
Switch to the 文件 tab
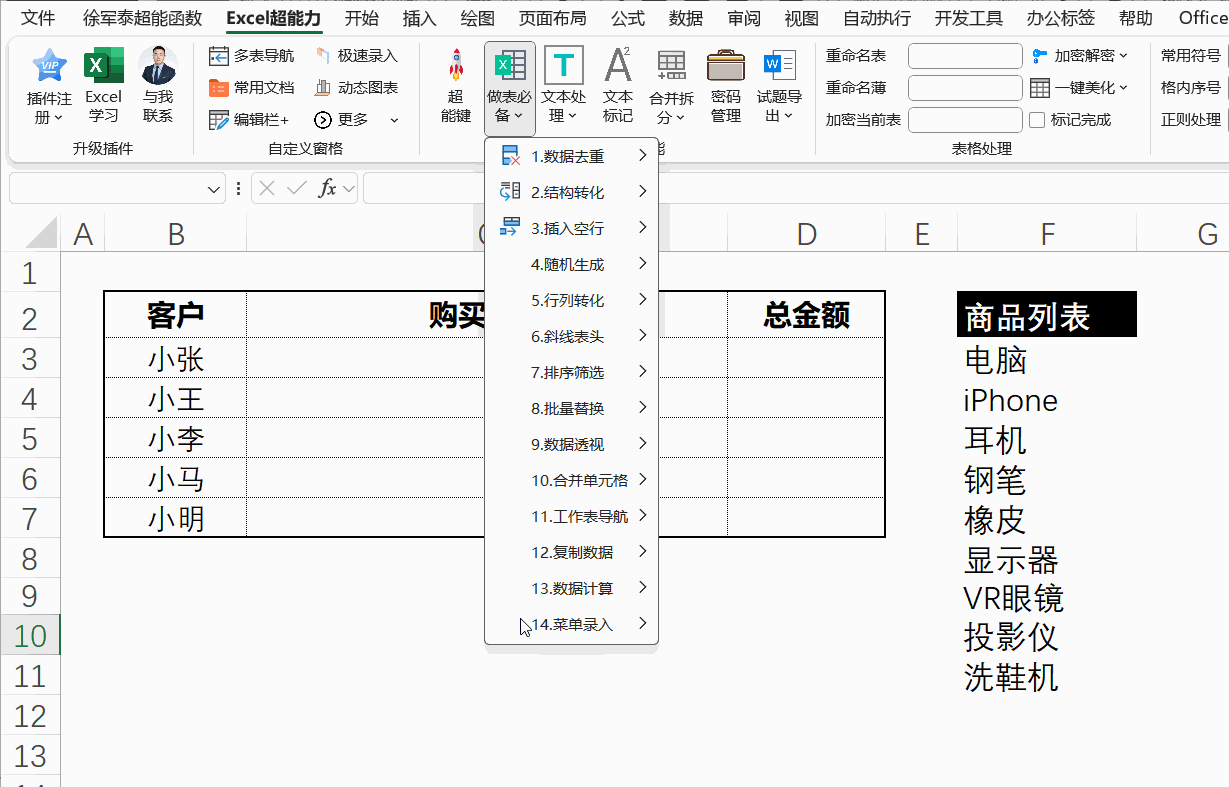[38, 18]
